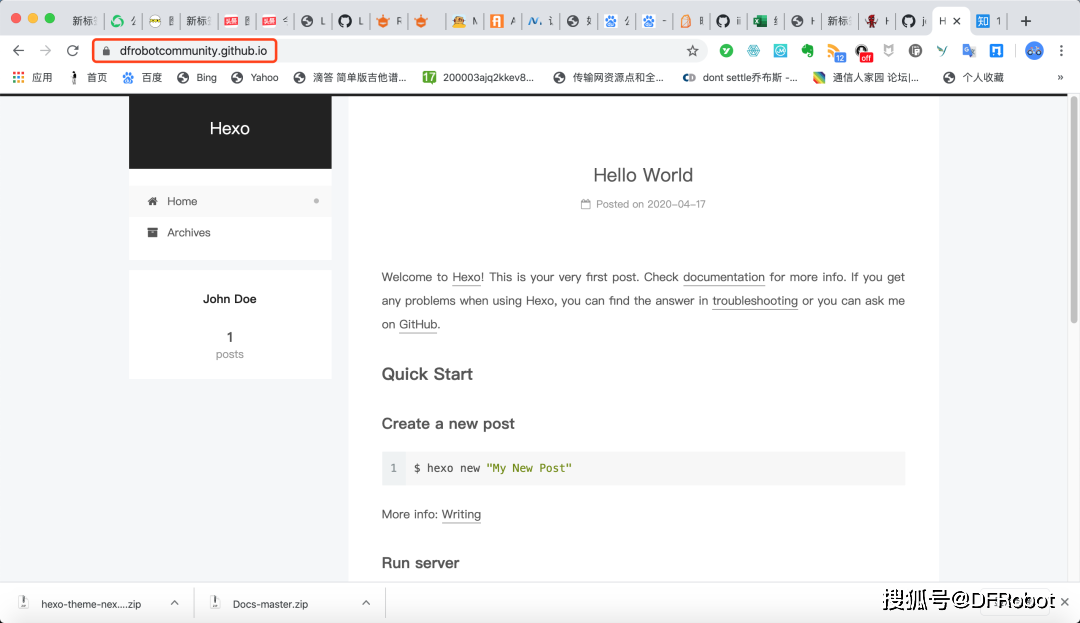This screenshot has height=623, width=1080.
Task: Click the browser forward arrow
Action: [45, 51]
